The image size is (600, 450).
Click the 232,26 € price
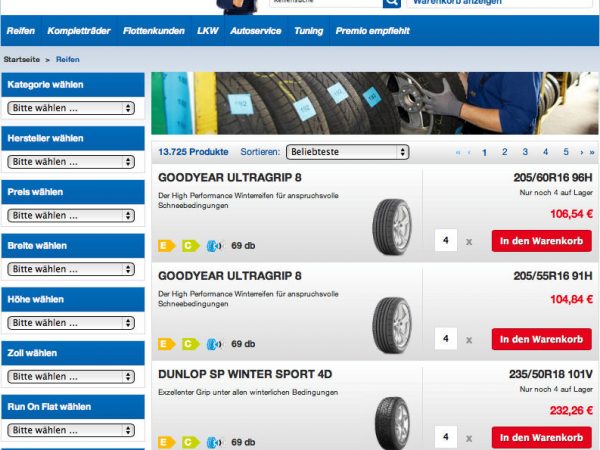click(x=571, y=411)
